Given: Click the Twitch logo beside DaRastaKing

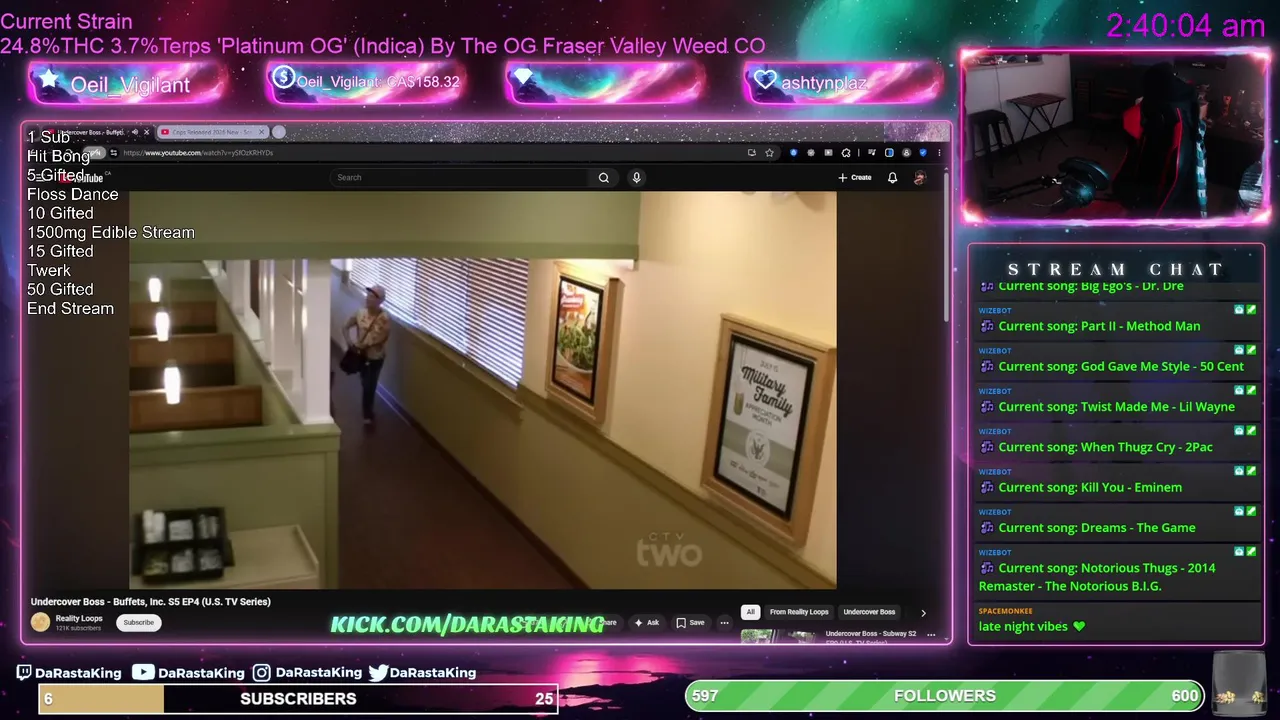Looking at the screenshot, I should click(x=24, y=673).
